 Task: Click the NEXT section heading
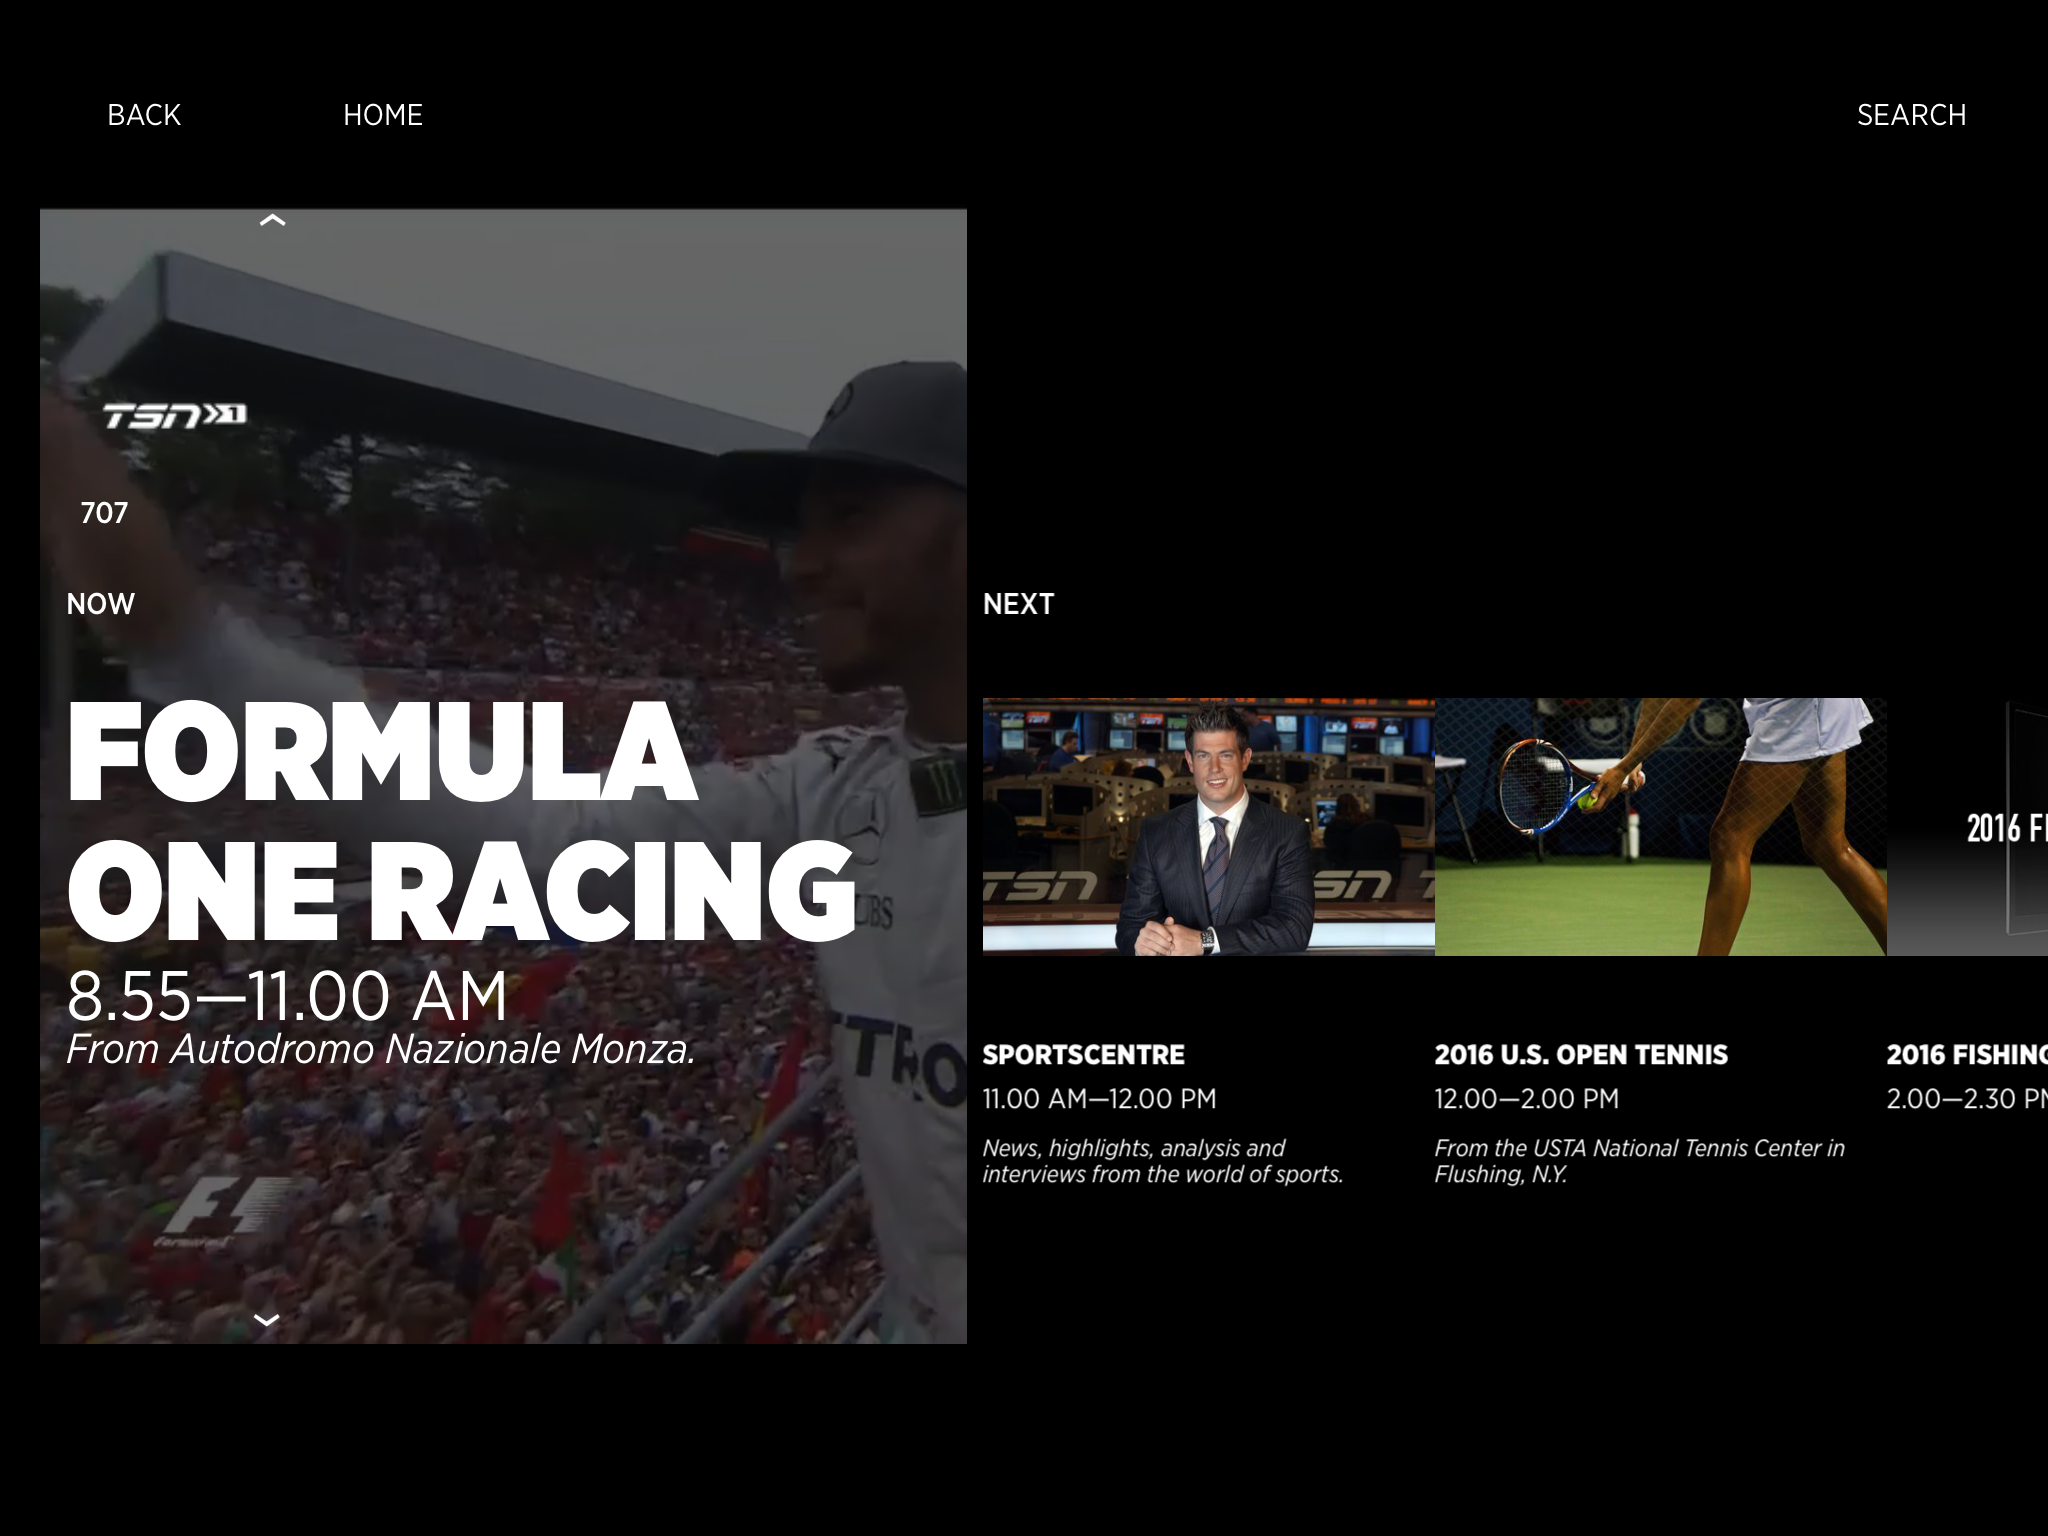tap(1018, 604)
